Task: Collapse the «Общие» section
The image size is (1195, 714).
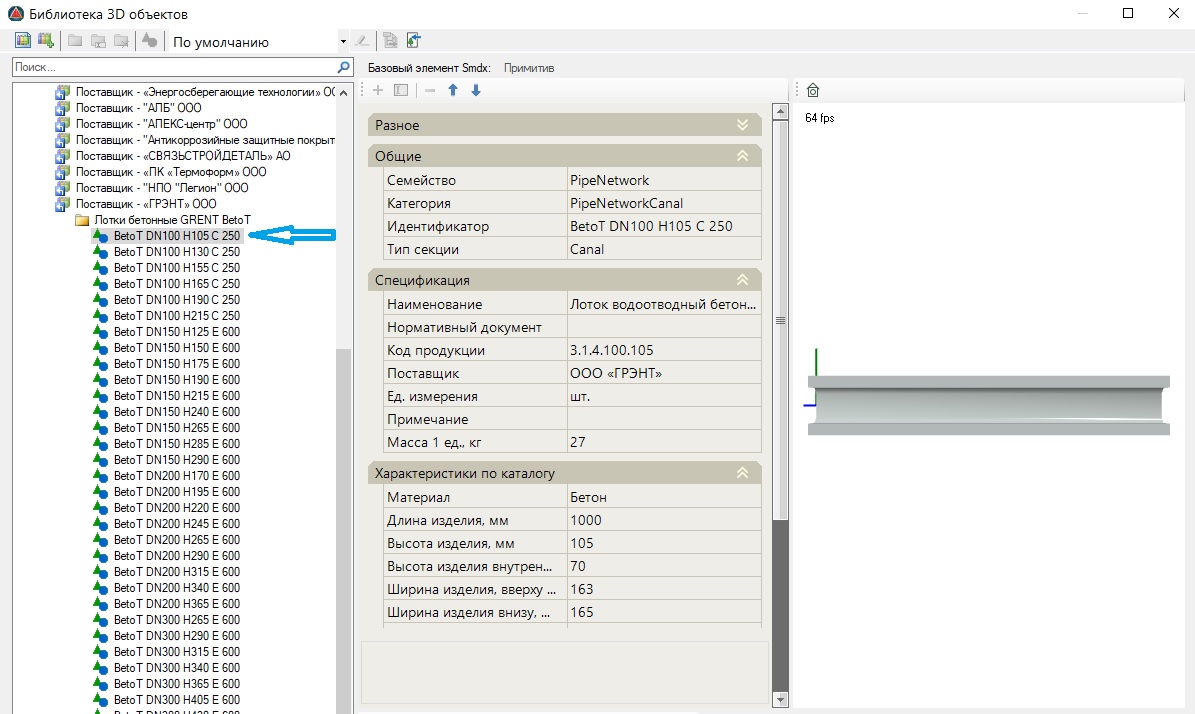Action: (742, 156)
